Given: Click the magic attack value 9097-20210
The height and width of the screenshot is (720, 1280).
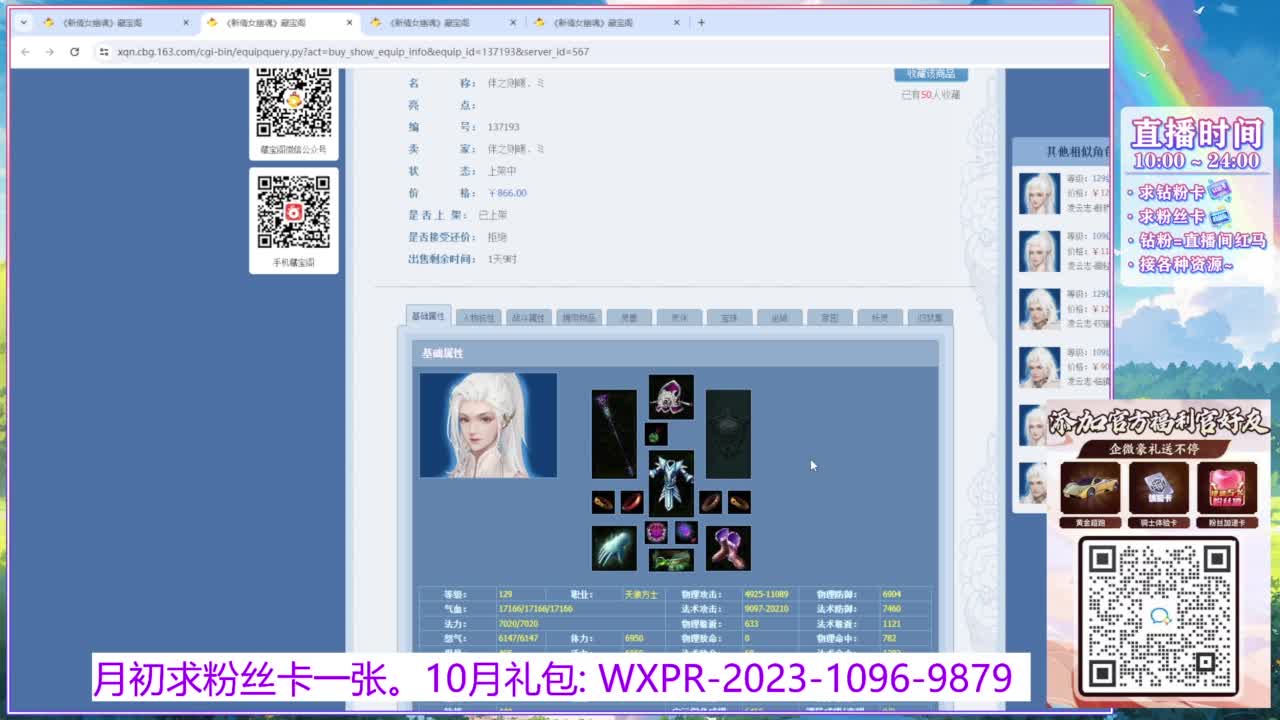Looking at the screenshot, I should pos(766,609).
